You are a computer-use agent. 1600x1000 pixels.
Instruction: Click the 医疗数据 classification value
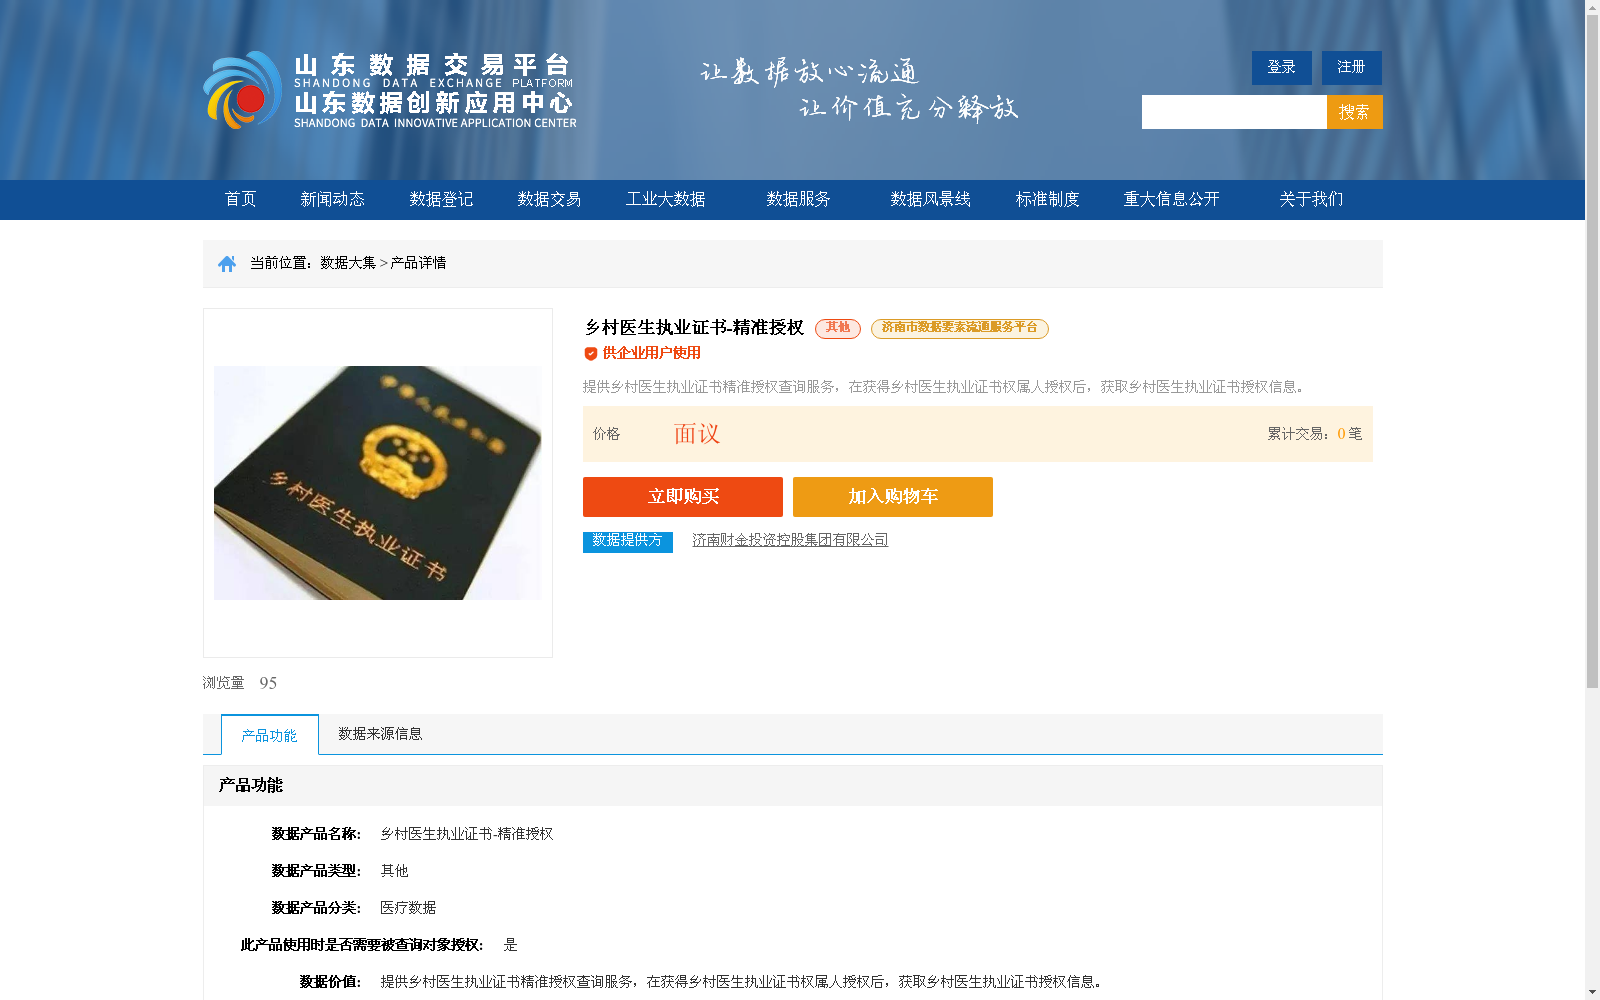tap(408, 908)
